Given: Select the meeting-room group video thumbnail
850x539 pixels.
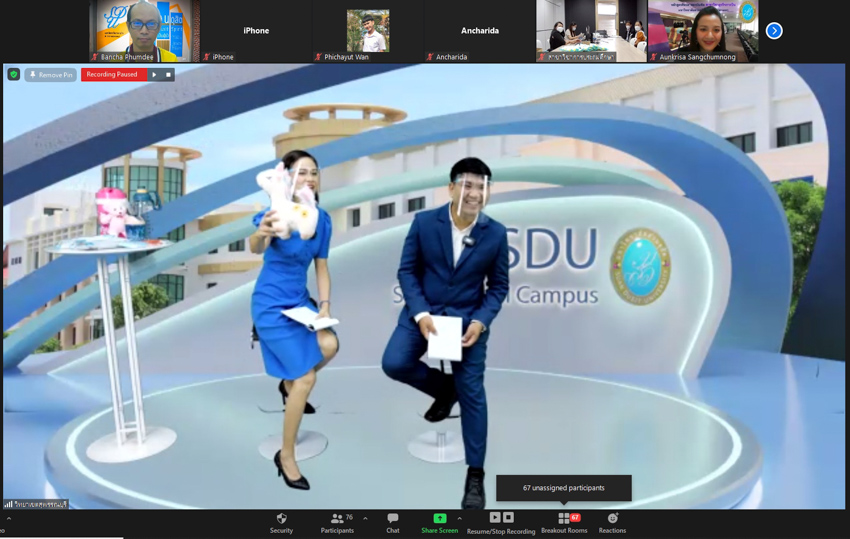Looking at the screenshot, I should click(591, 30).
